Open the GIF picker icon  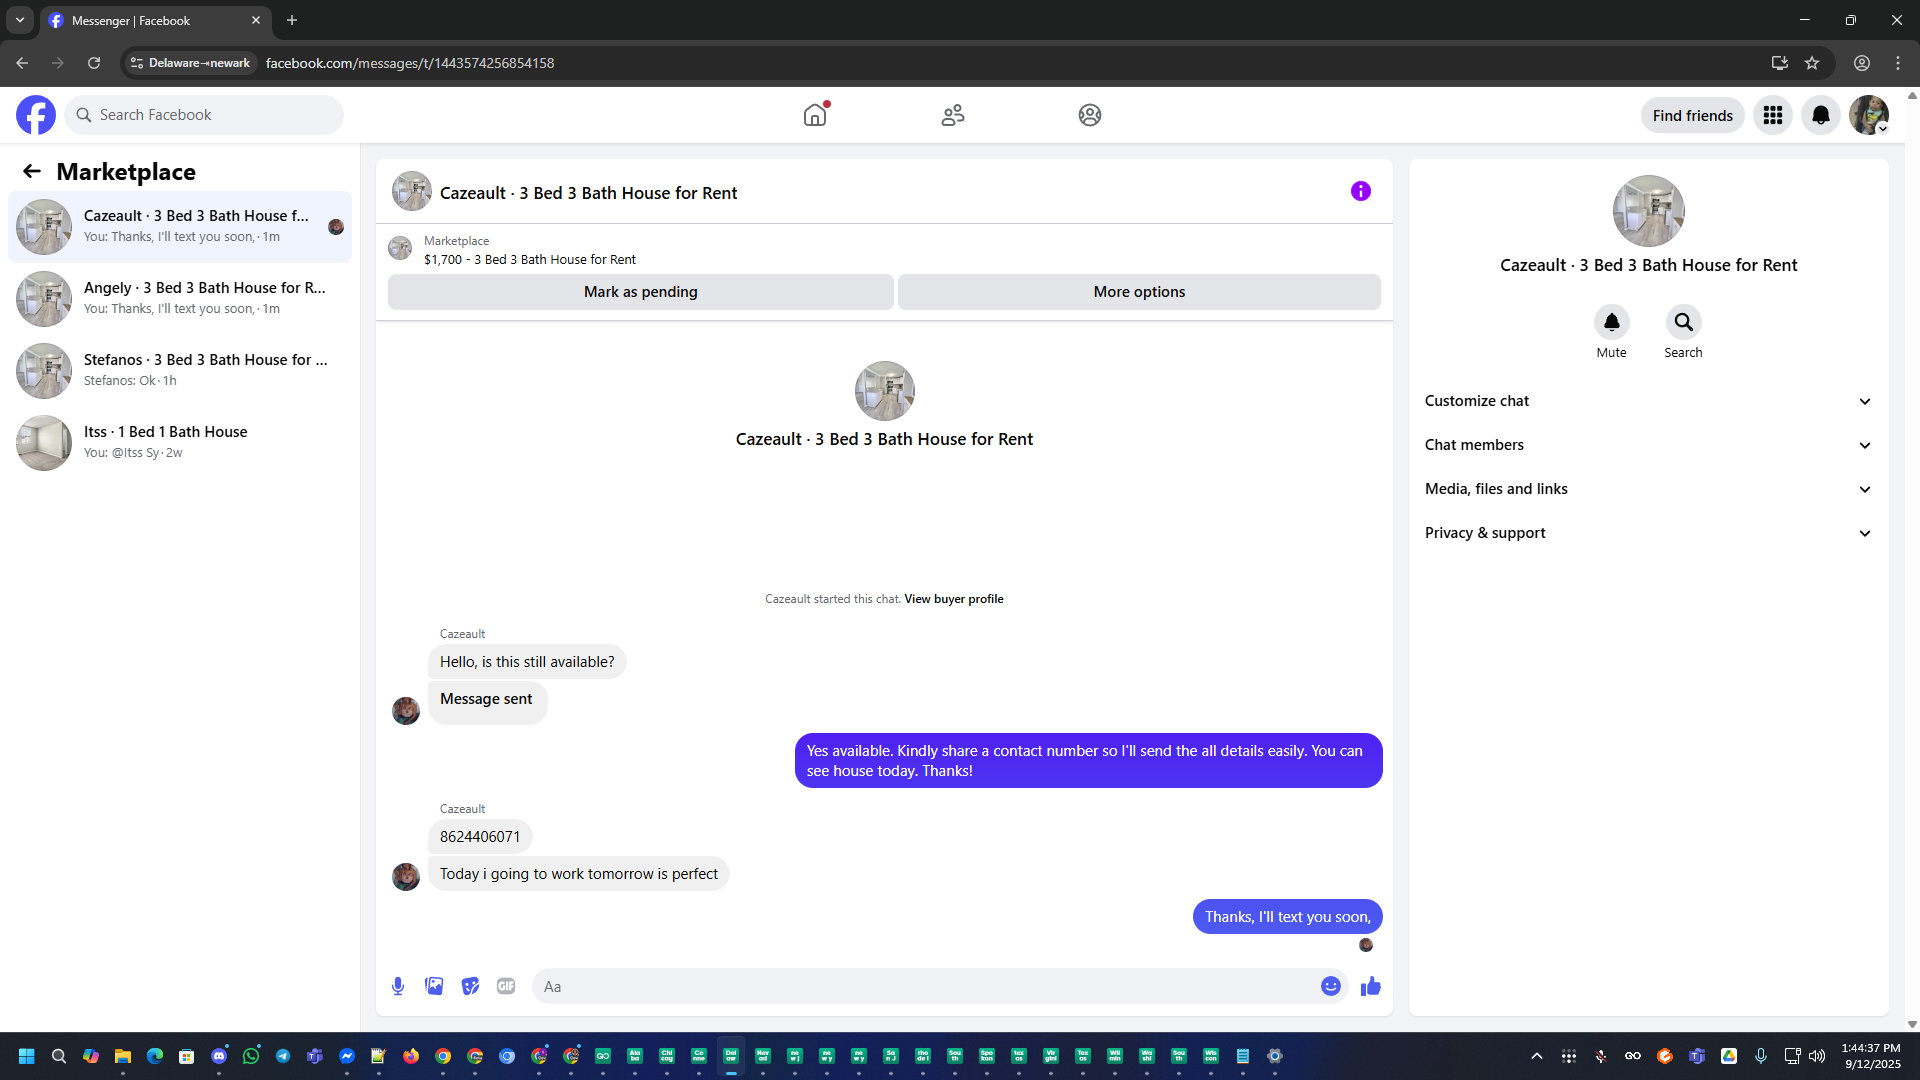(506, 986)
